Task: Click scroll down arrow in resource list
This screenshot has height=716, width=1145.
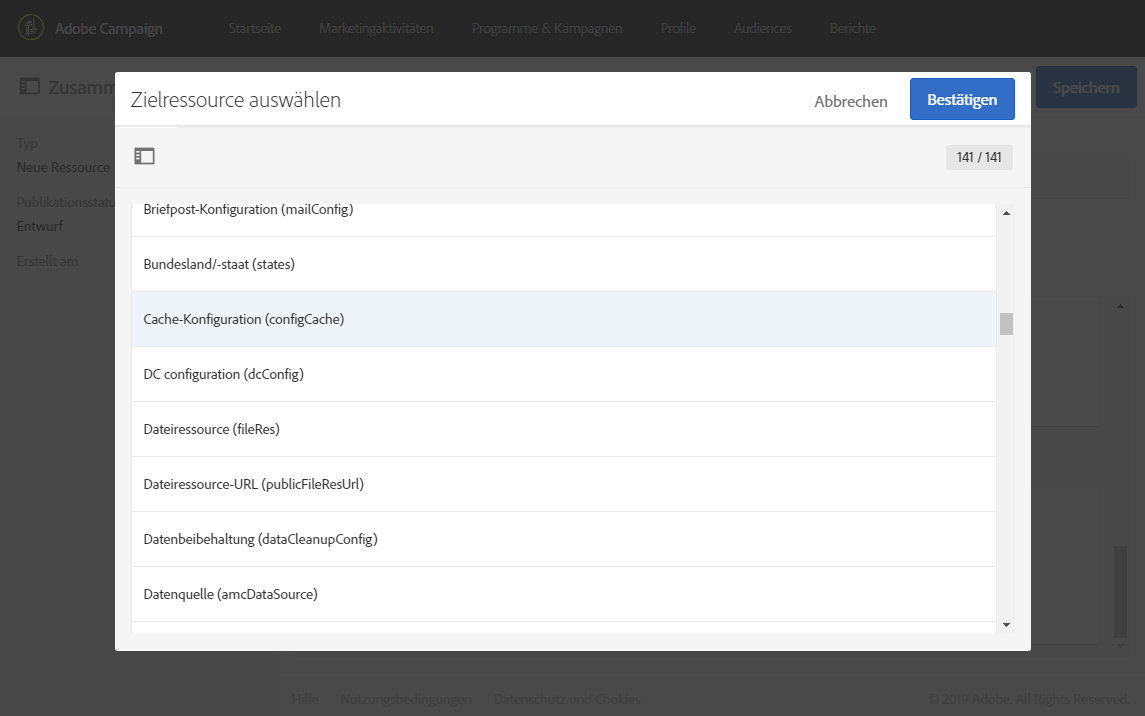Action: (1006, 625)
